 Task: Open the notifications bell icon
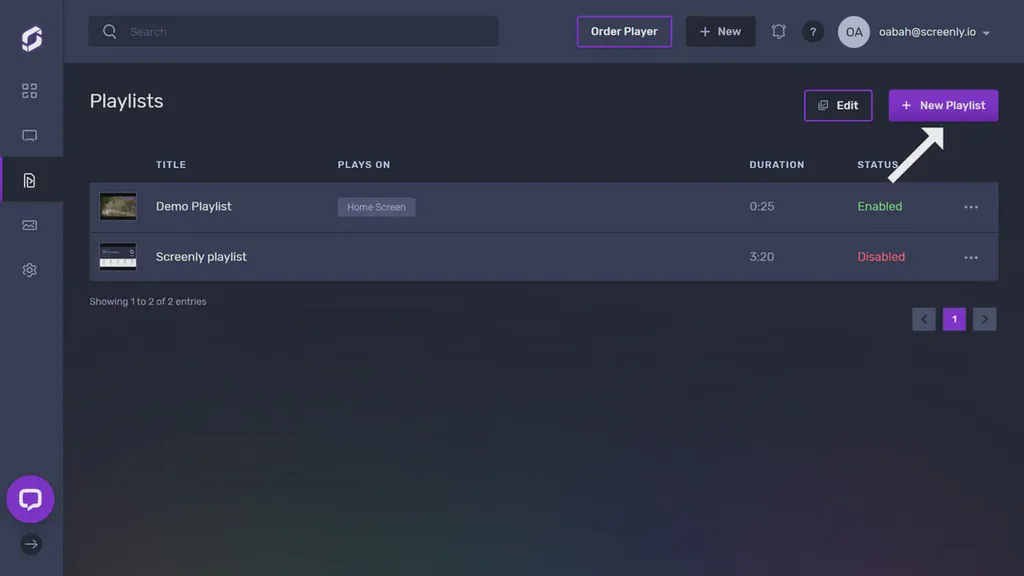click(778, 31)
